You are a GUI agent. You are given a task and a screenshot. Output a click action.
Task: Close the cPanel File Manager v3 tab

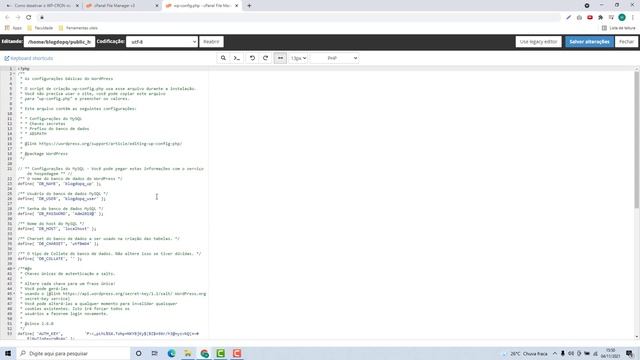157,6
